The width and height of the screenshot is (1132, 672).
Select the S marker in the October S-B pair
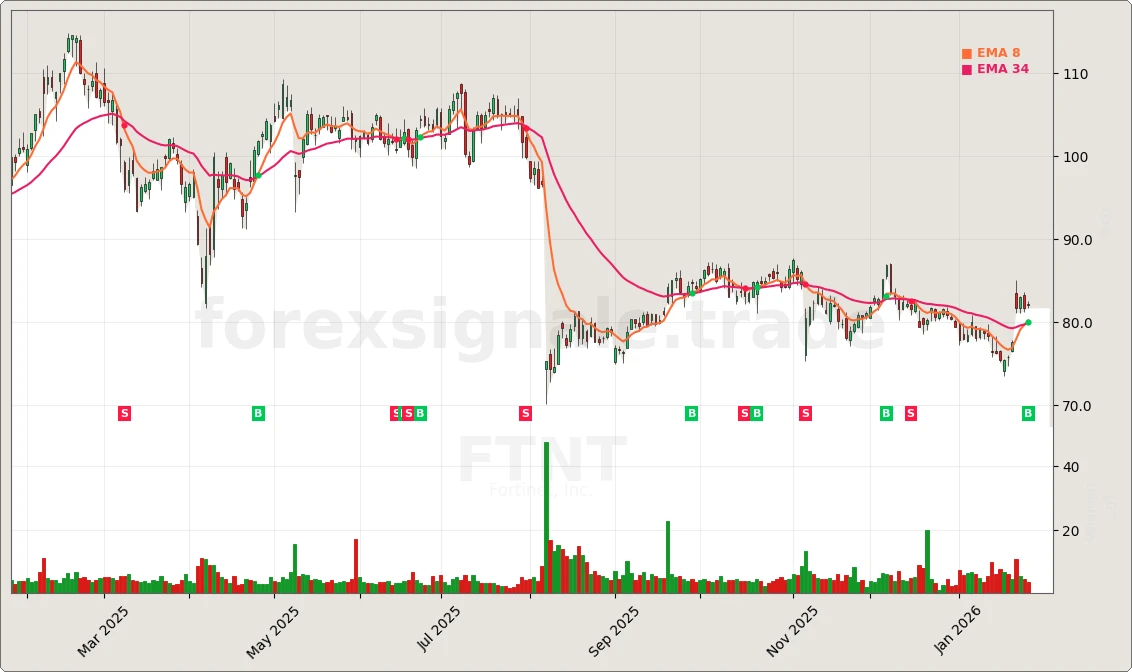point(744,412)
